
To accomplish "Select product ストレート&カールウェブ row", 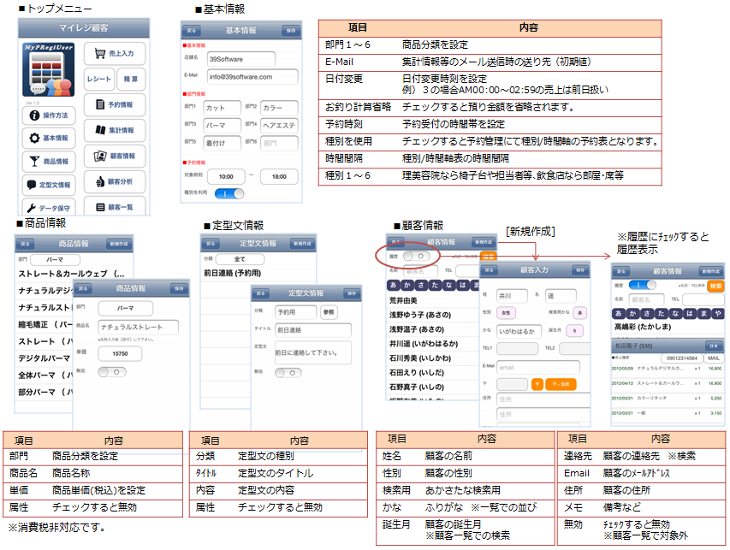I will pyautogui.click(x=74, y=274).
